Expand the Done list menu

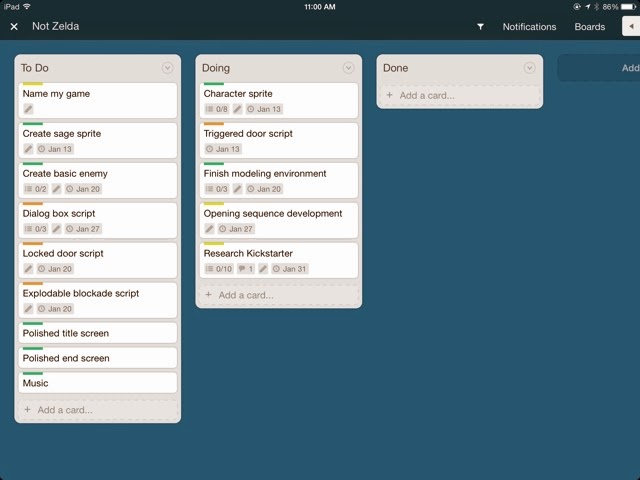pos(529,68)
